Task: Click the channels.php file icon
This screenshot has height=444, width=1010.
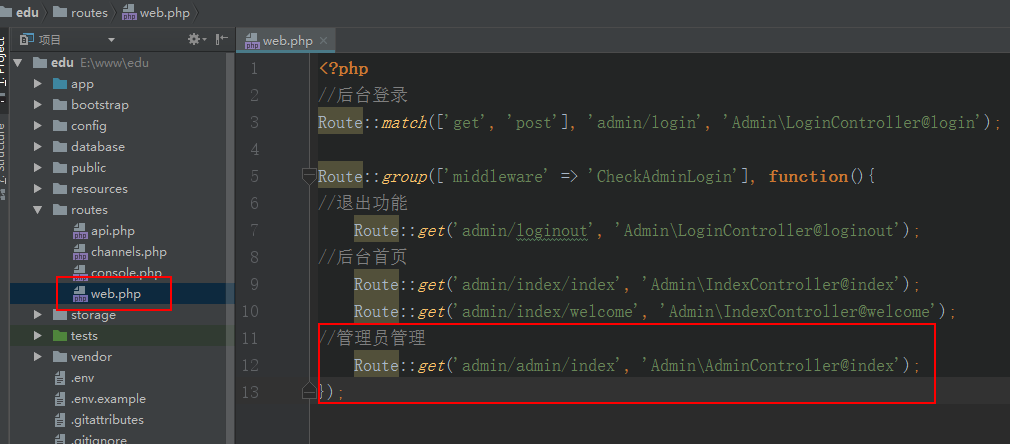Action: [x=80, y=252]
